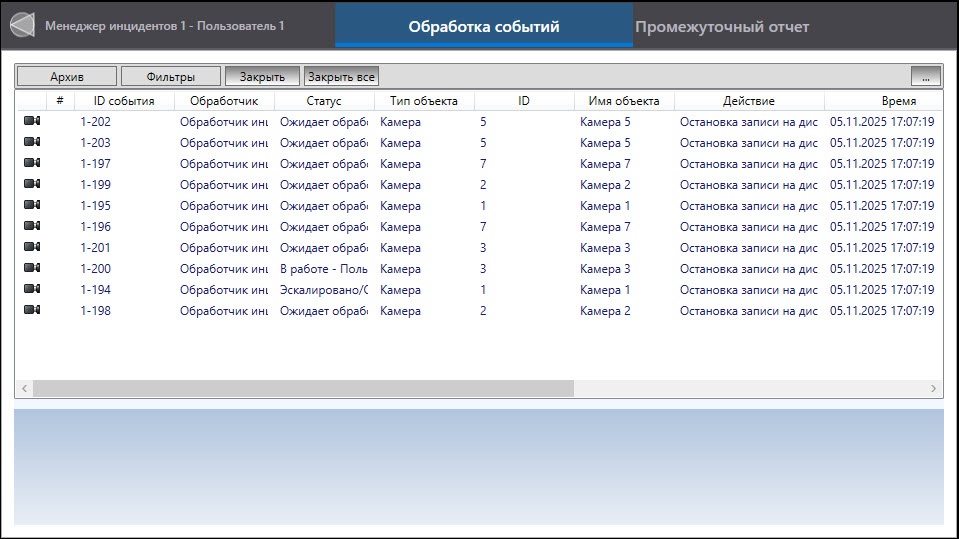Open the ellipsis options button

pyautogui.click(x=926, y=76)
